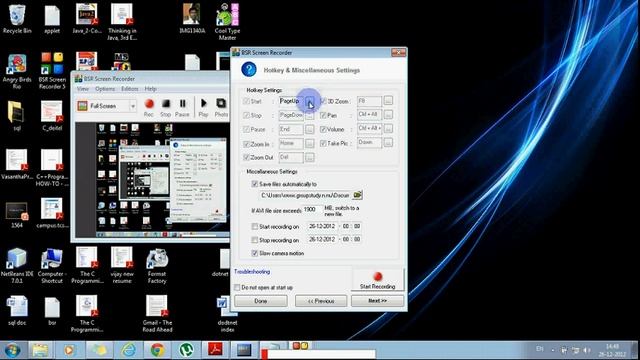Select the NetBeans IDE desktop icon

(x=17, y=266)
